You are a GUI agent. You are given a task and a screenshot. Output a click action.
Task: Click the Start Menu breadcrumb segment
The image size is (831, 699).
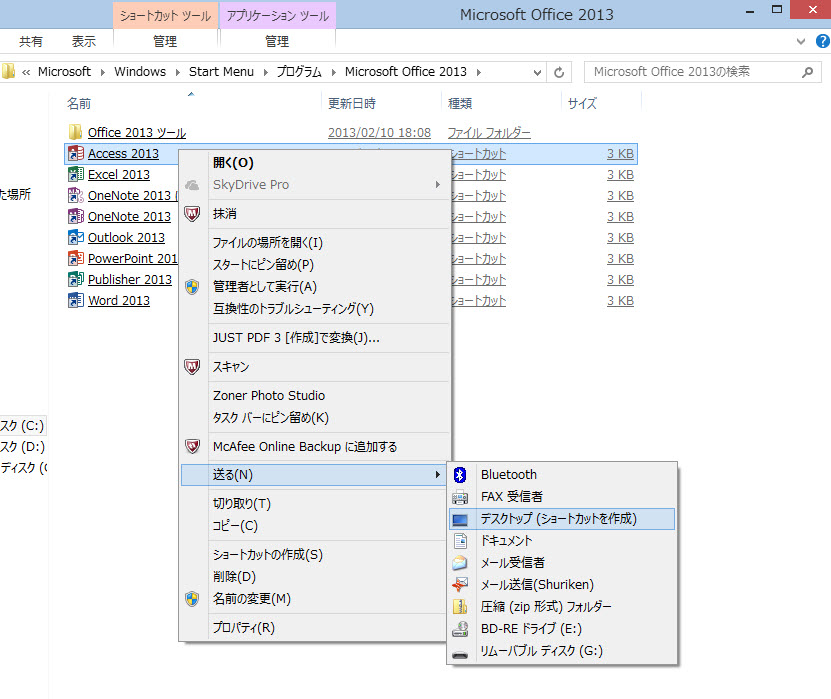point(222,72)
